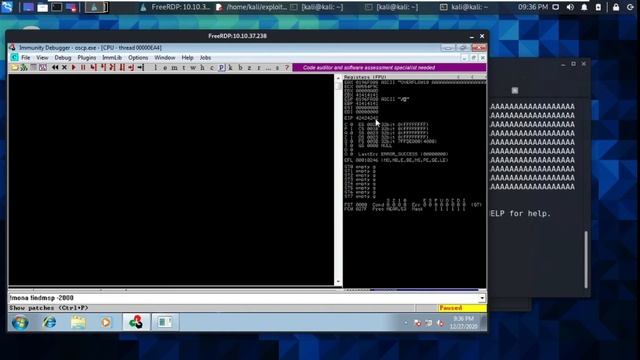Open Windows Explorer folder from taskbar
640x360 pixels.
(78, 322)
